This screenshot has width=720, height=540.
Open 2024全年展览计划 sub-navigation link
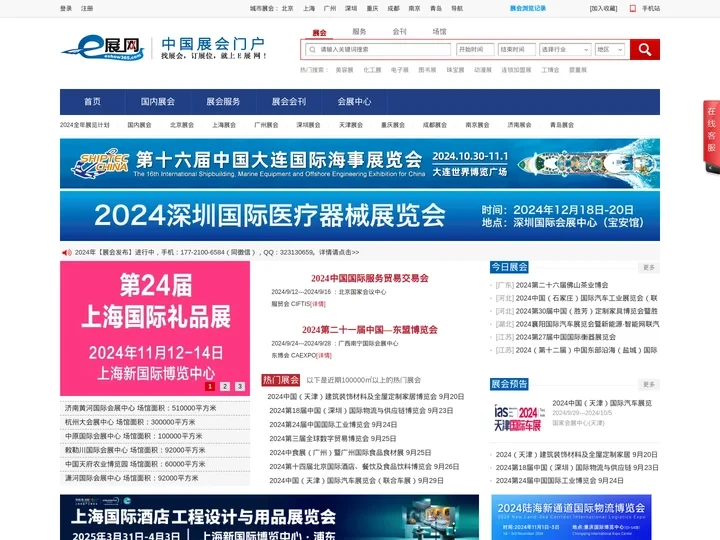(84, 125)
